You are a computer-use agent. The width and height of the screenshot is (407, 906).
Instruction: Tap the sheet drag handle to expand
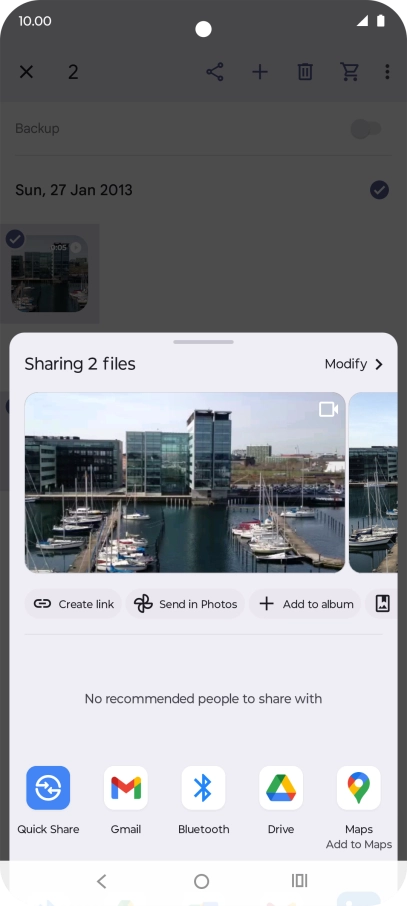coord(203,342)
